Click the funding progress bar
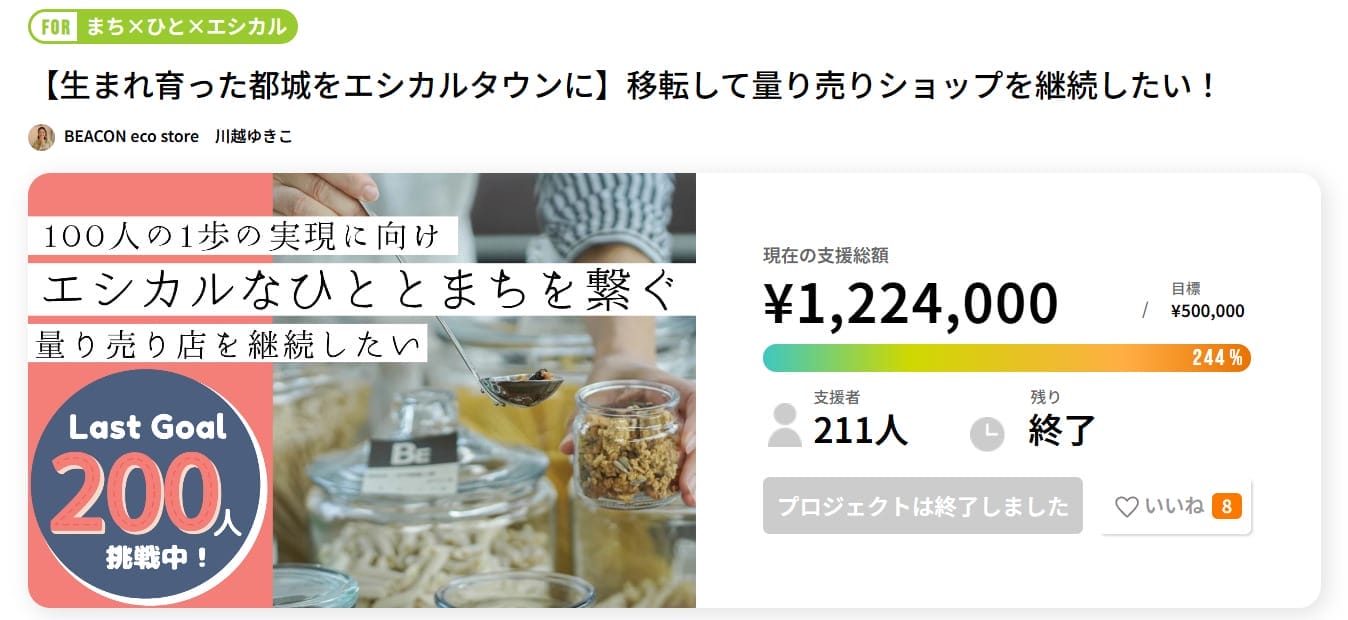 tap(970, 358)
